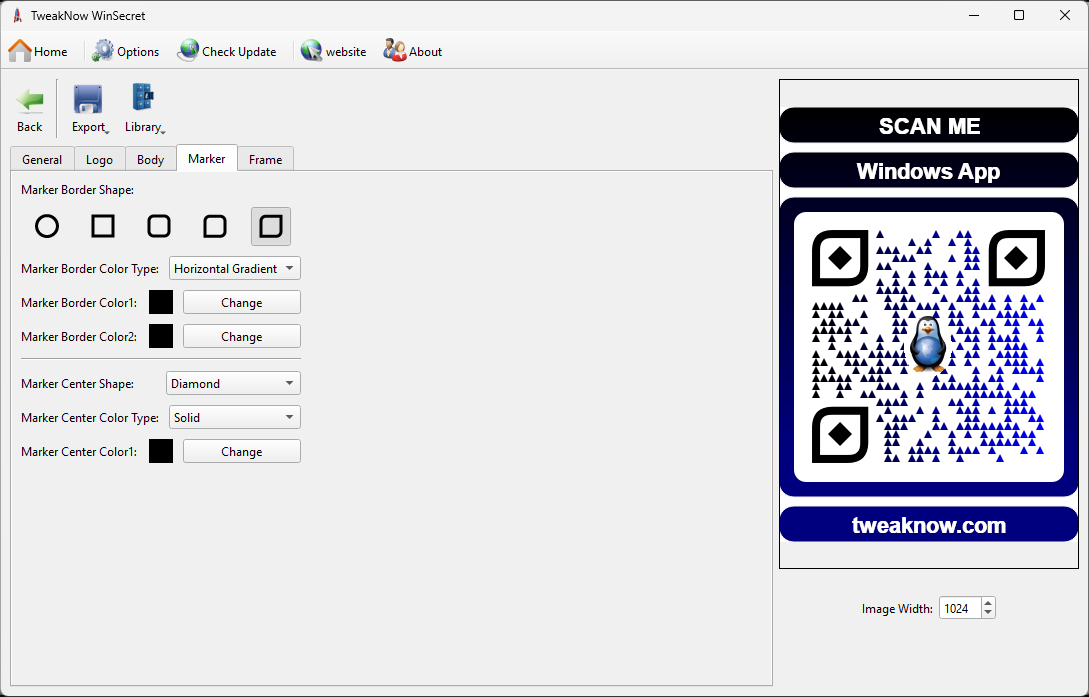Click the TweakNow WinSecret app icon in title bar
This screenshot has width=1089, height=697.
[18, 15]
